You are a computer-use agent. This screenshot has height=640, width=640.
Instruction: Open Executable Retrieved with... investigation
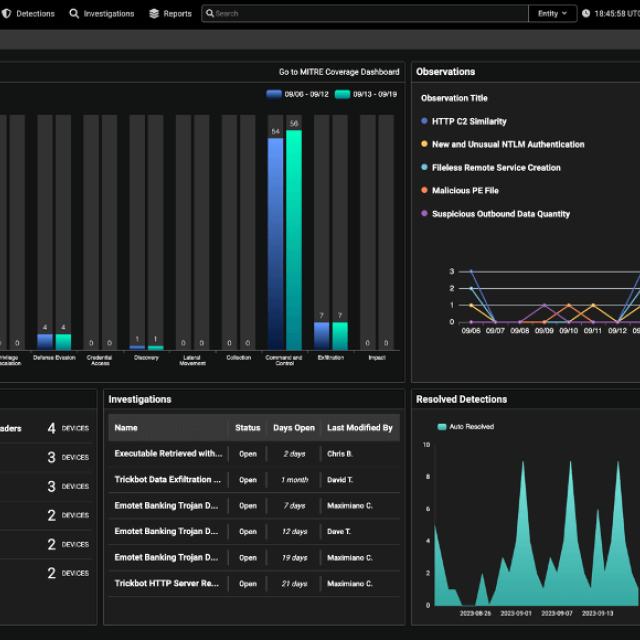pos(169,453)
